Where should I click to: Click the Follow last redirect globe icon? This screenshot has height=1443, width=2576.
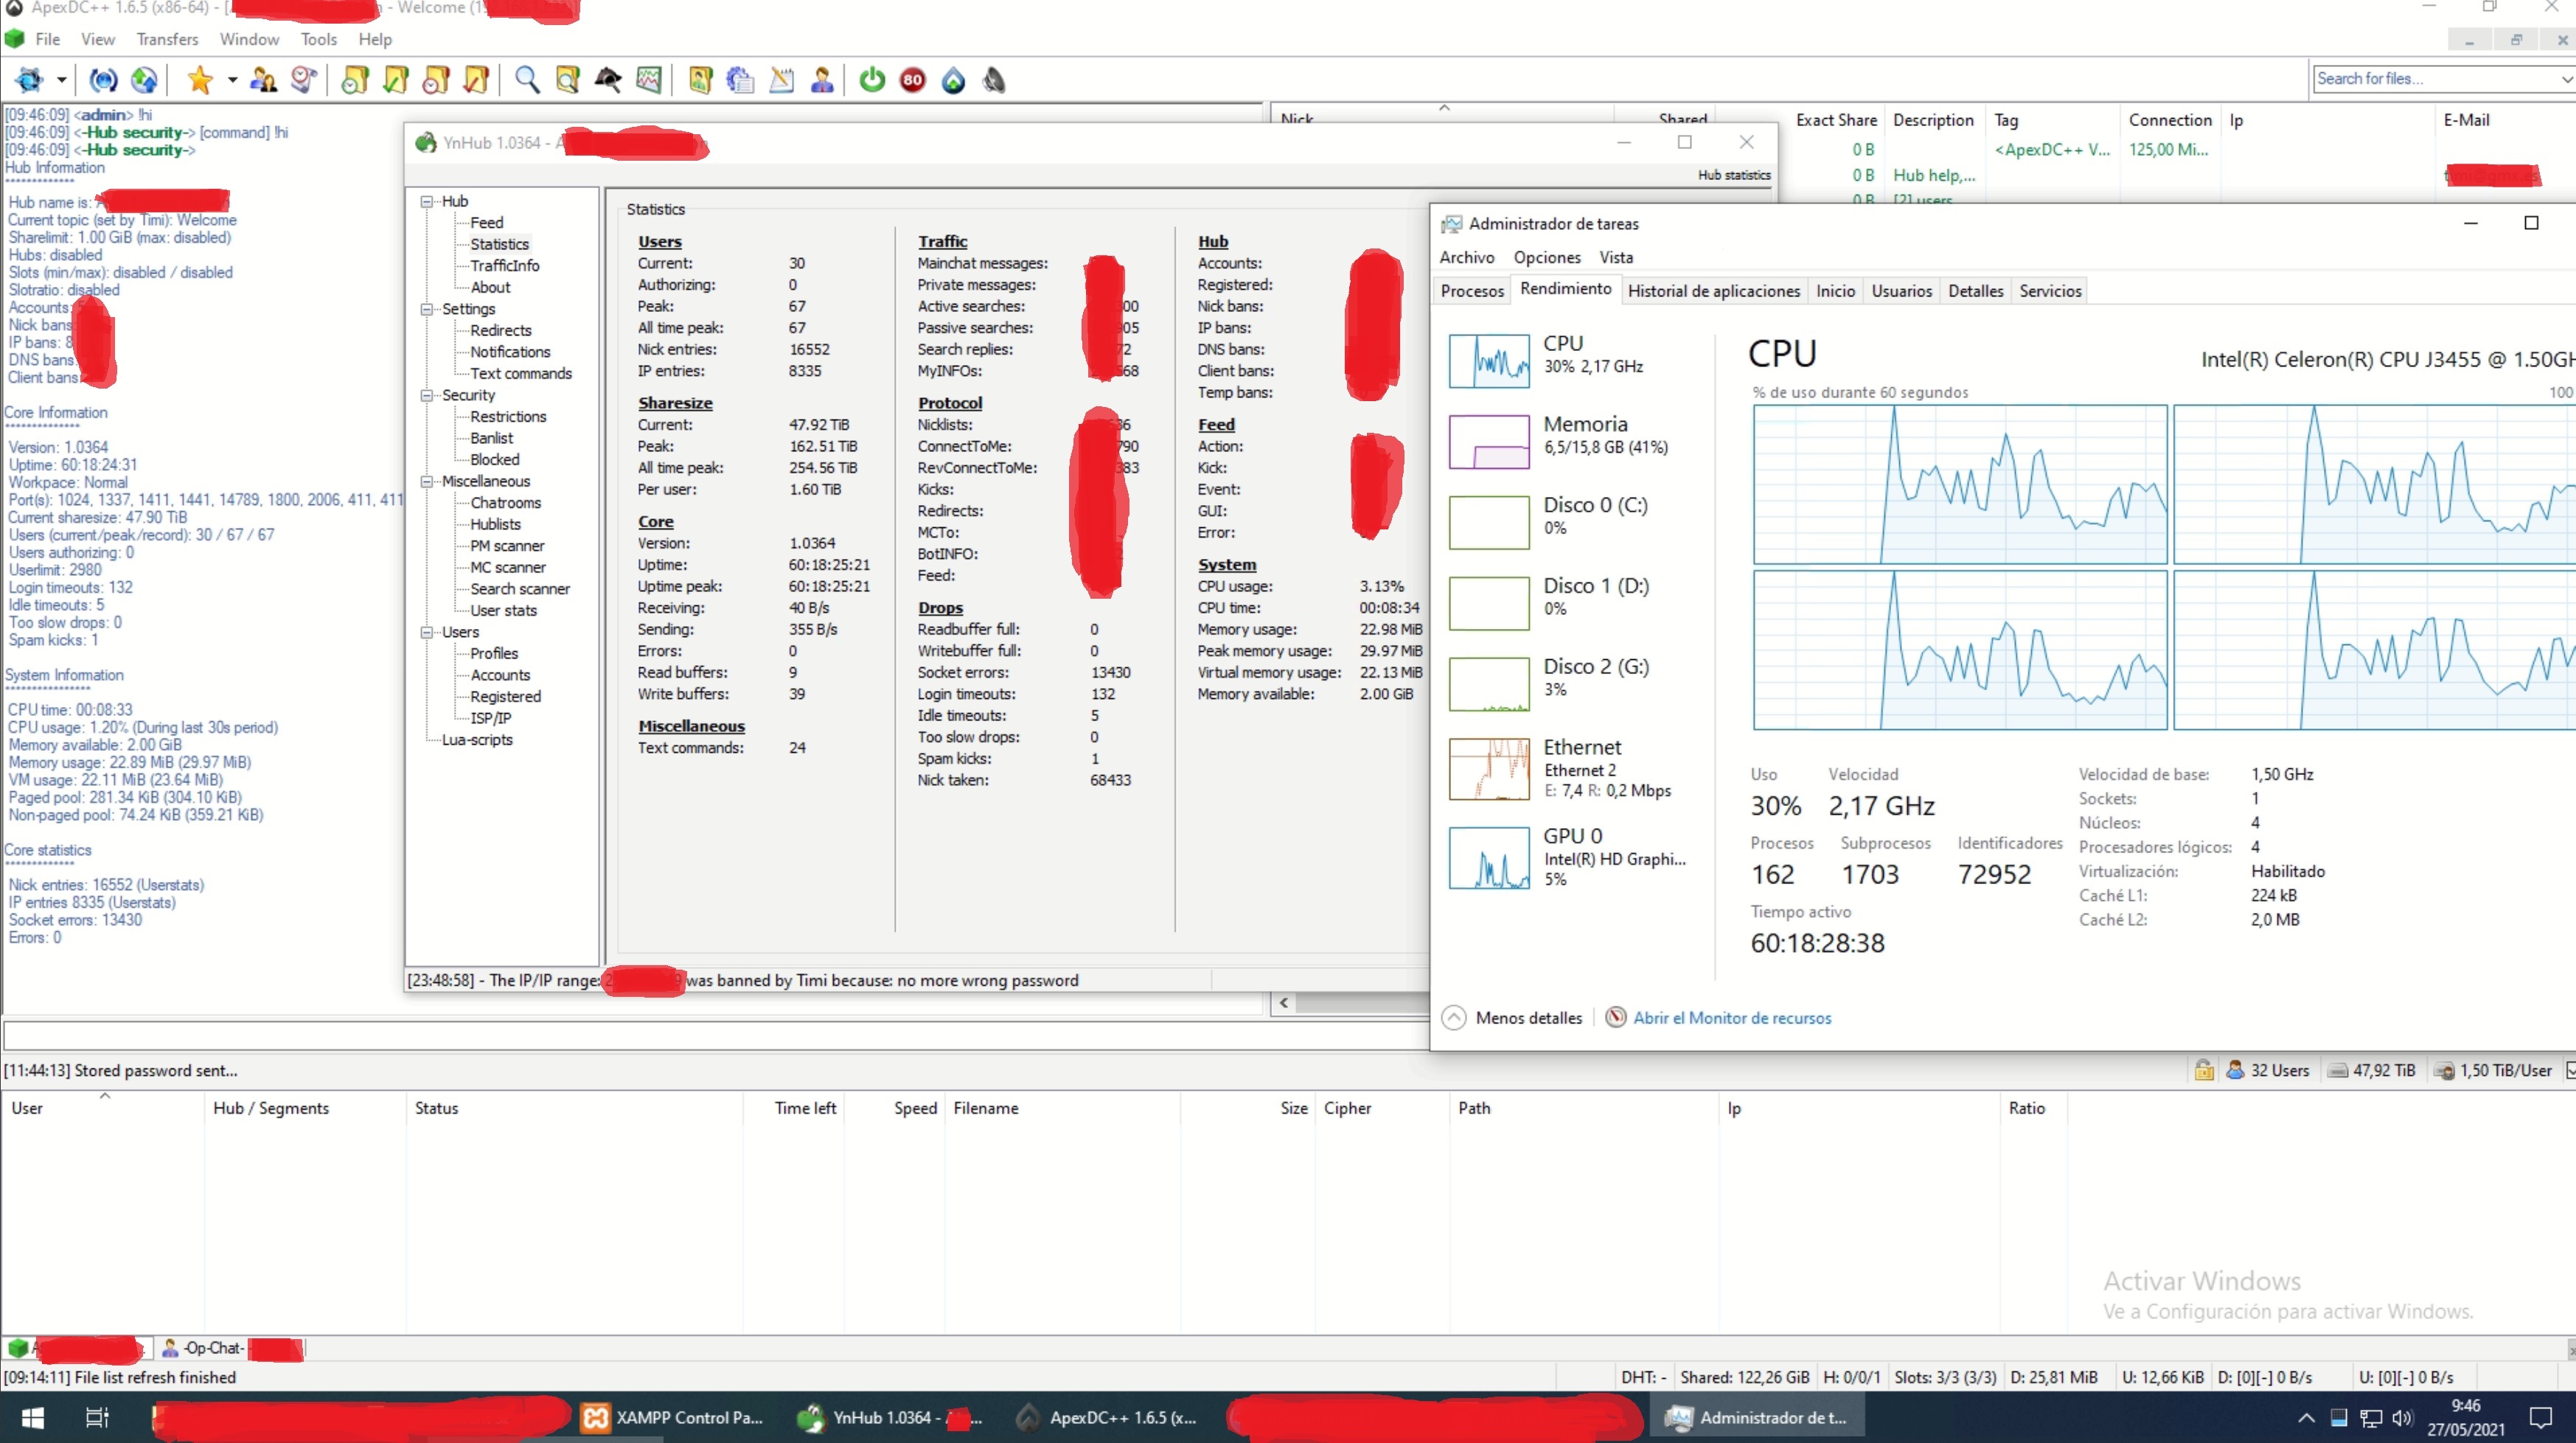[144, 80]
